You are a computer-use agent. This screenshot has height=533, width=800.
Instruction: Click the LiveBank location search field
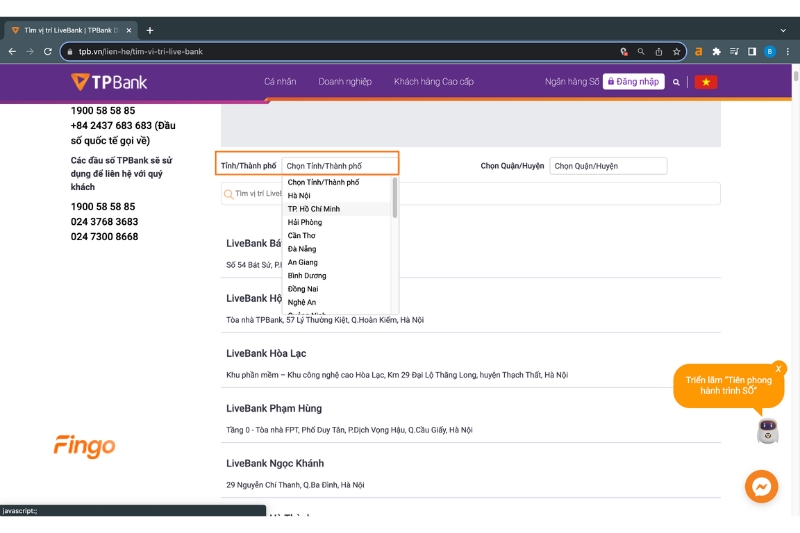click(470, 194)
